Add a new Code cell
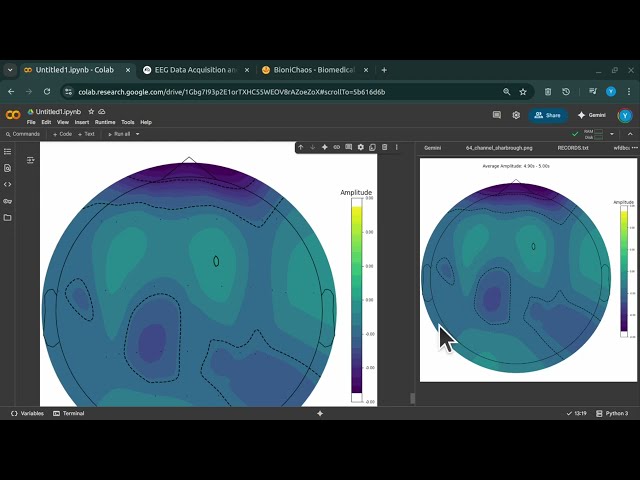The width and height of the screenshot is (640, 480). [x=62, y=134]
